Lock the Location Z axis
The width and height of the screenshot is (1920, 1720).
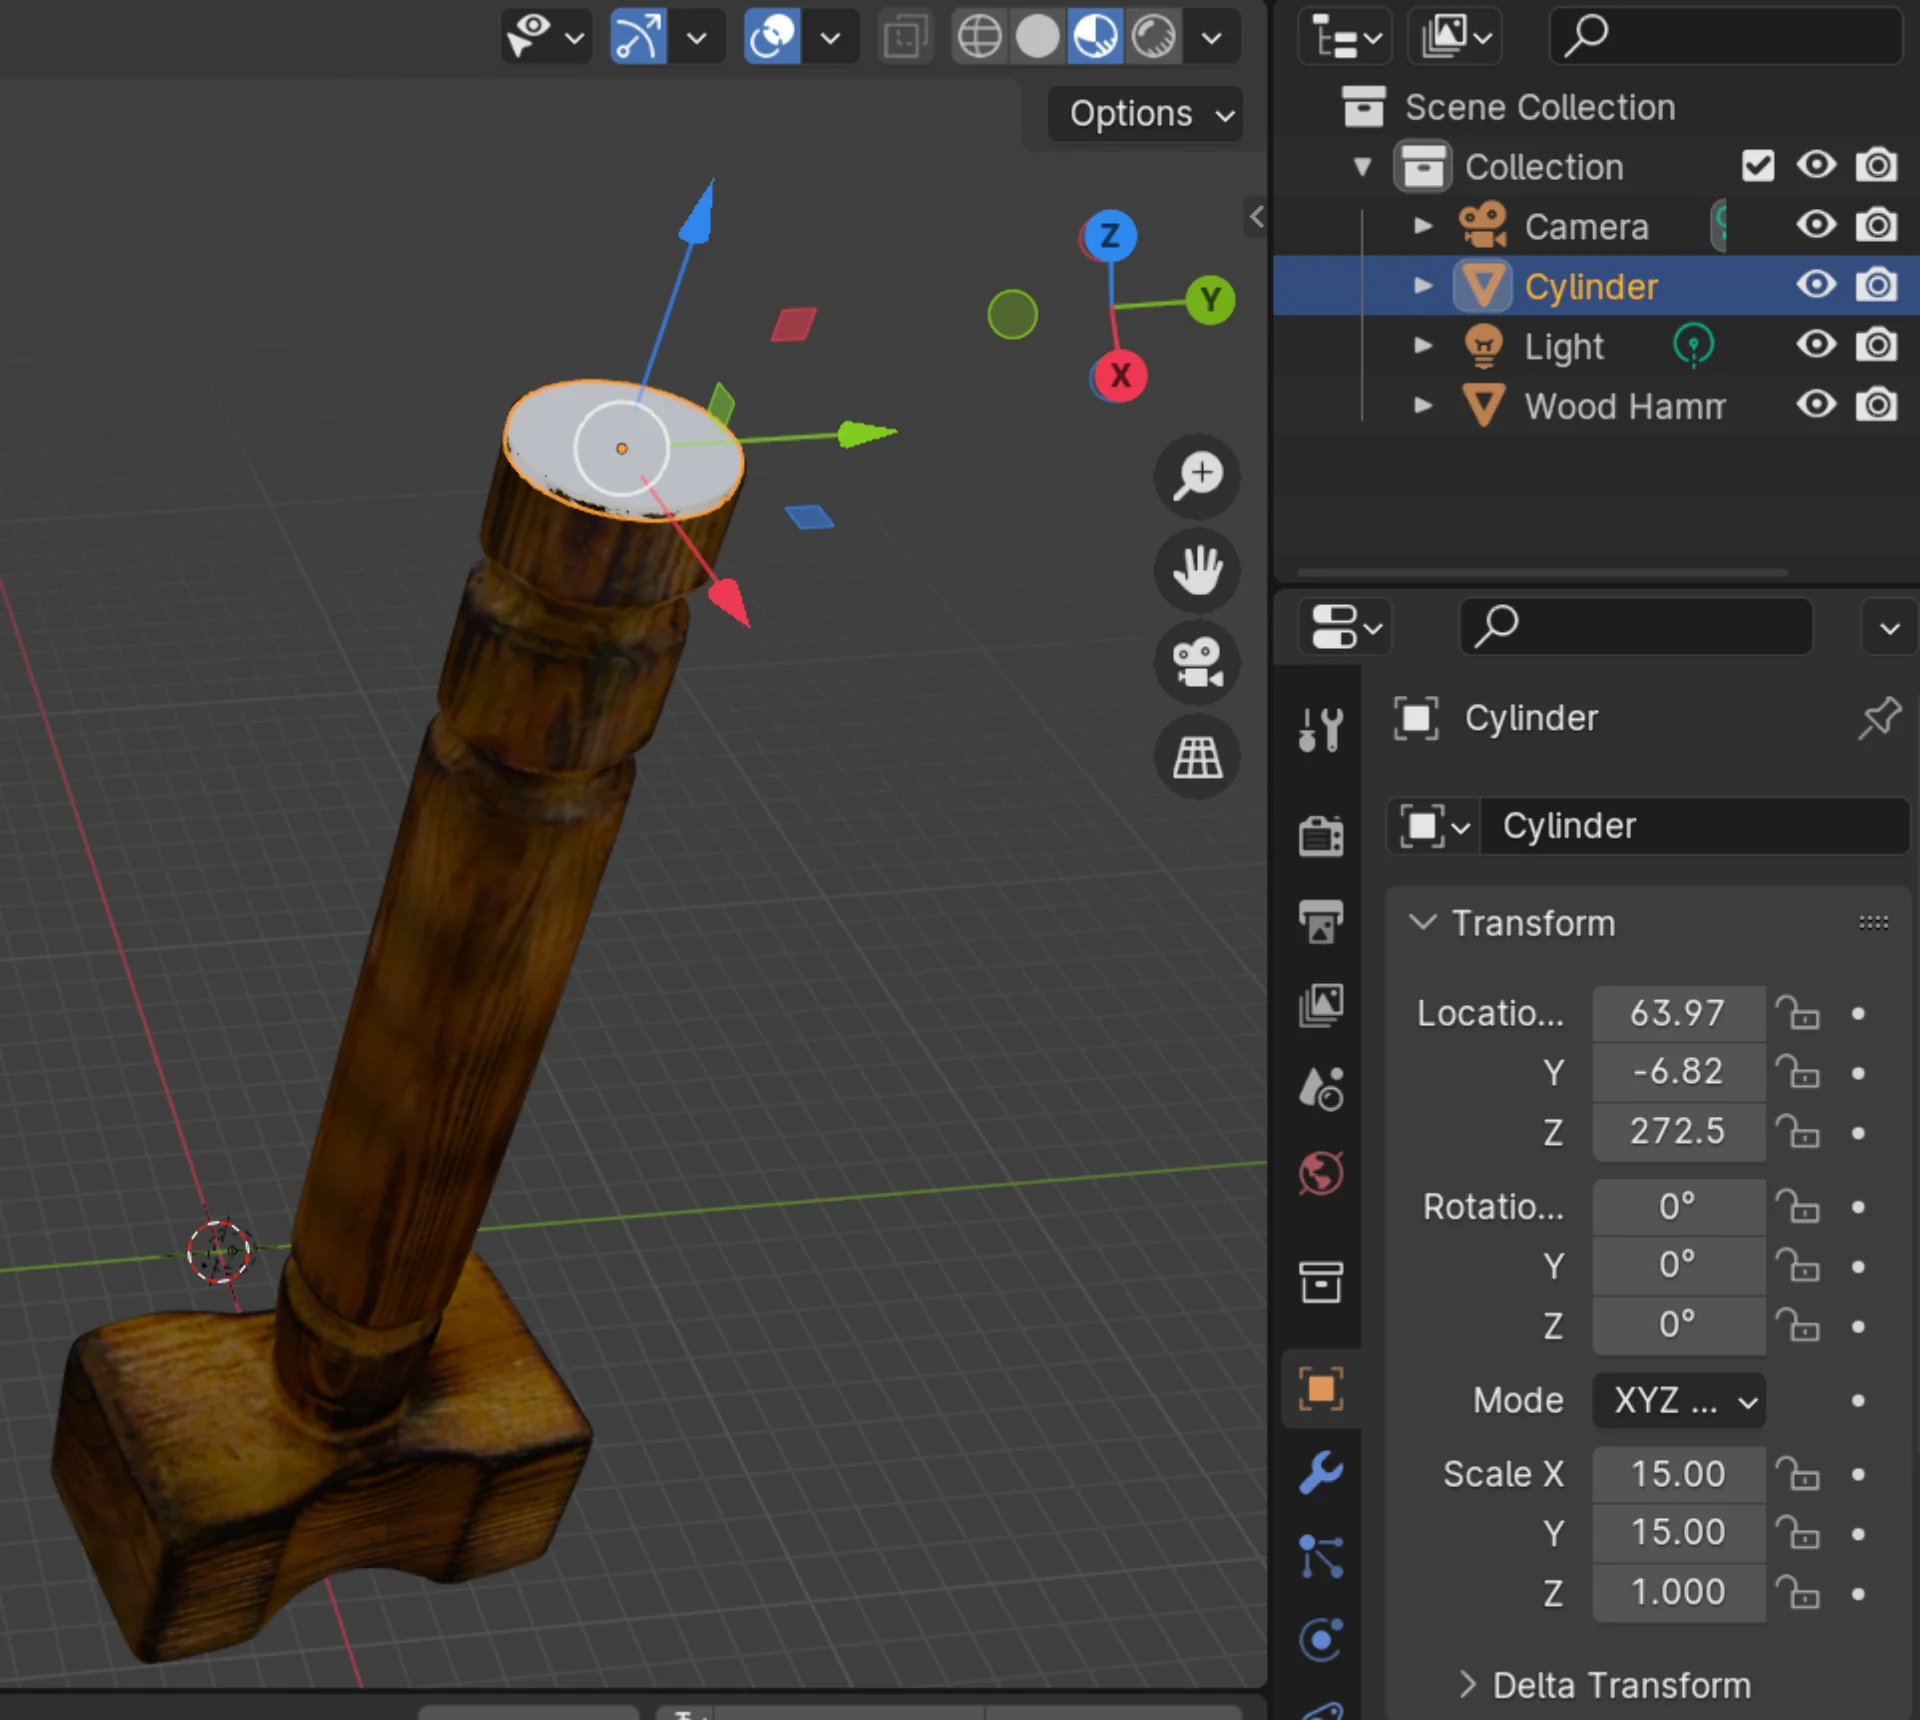[1798, 1133]
